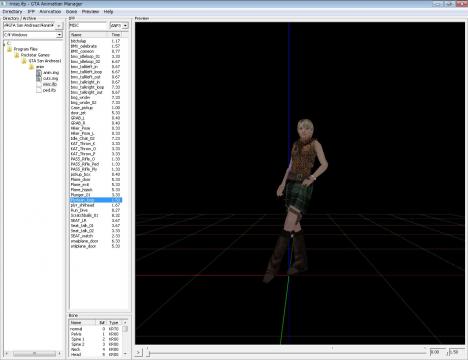Select the Case_pickup animation
Image resolution: width=468 pixels, height=360 pixels.
pyautogui.click(x=96, y=108)
